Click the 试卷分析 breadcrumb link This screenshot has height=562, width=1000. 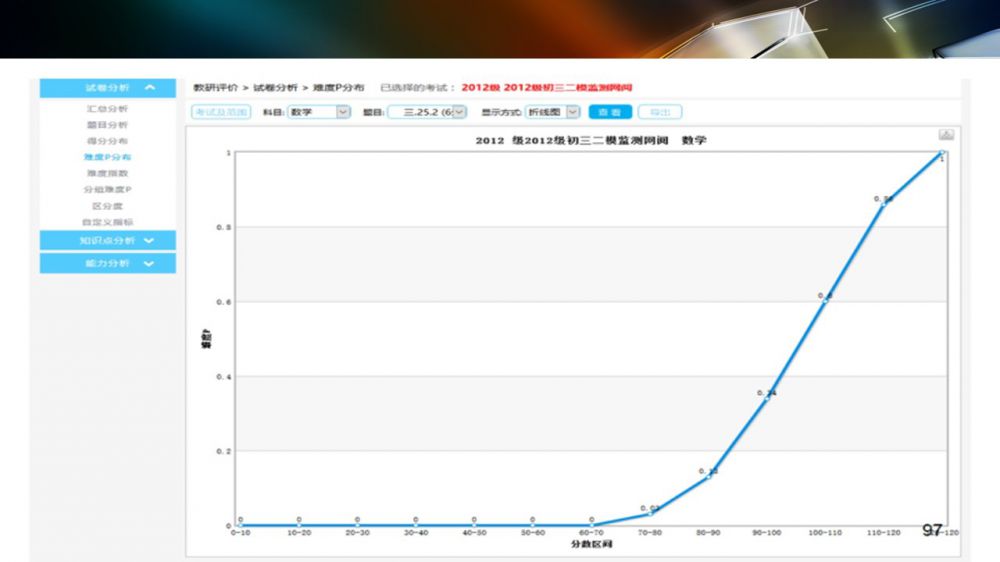pyautogui.click(x=275, y=88)
